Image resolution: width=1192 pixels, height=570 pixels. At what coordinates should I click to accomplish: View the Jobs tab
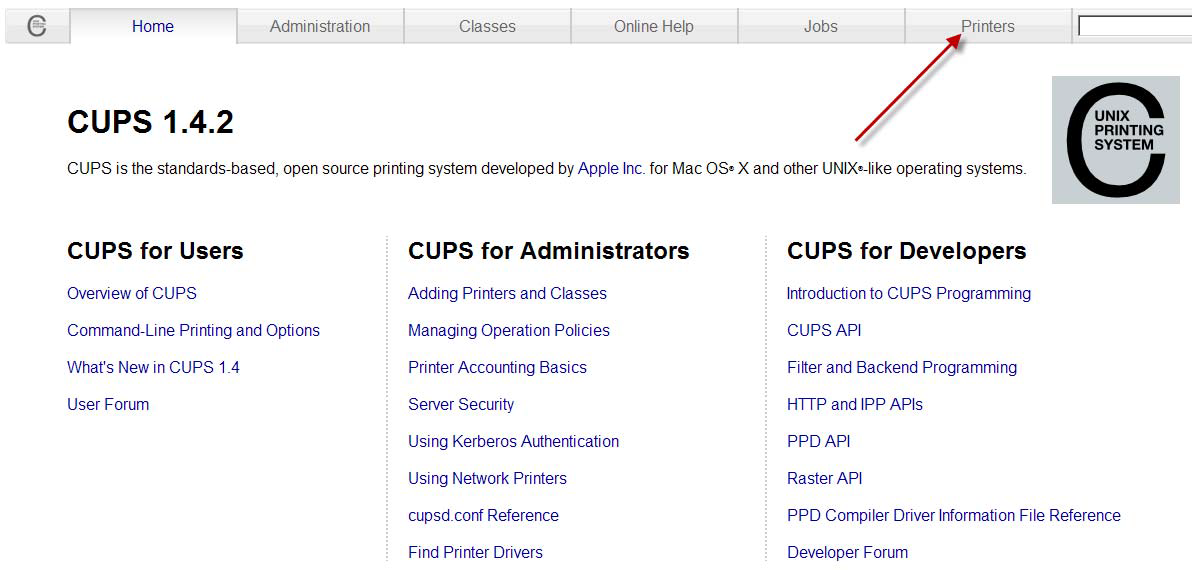[x=820, y=27]
